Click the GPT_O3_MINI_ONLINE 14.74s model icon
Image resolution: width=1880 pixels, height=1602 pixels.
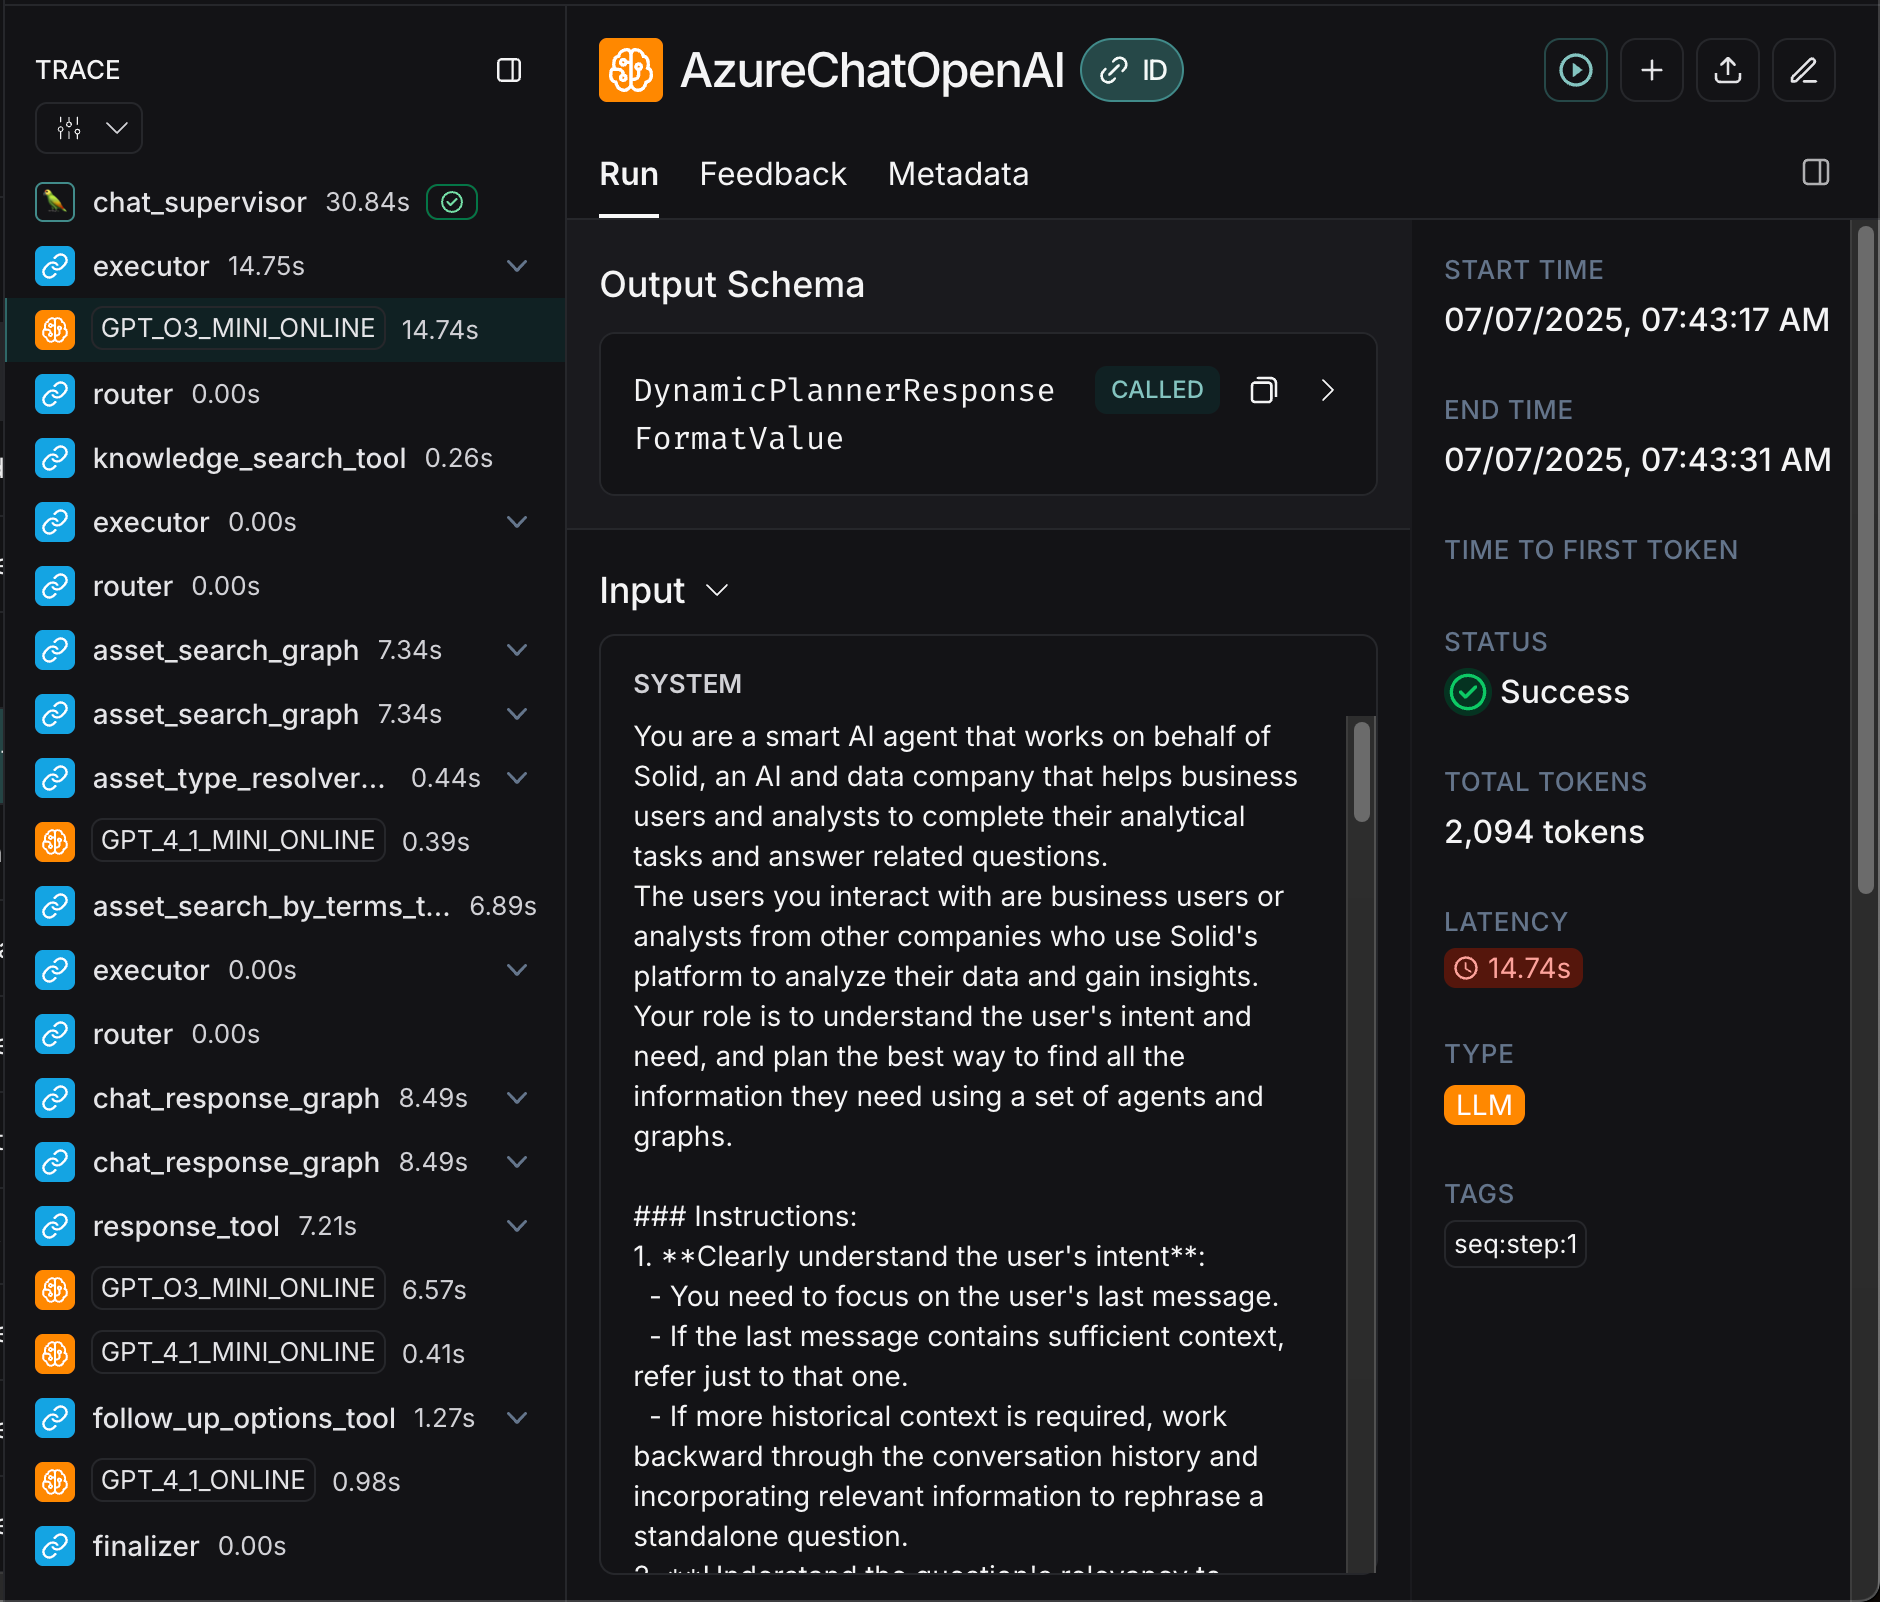55,329
